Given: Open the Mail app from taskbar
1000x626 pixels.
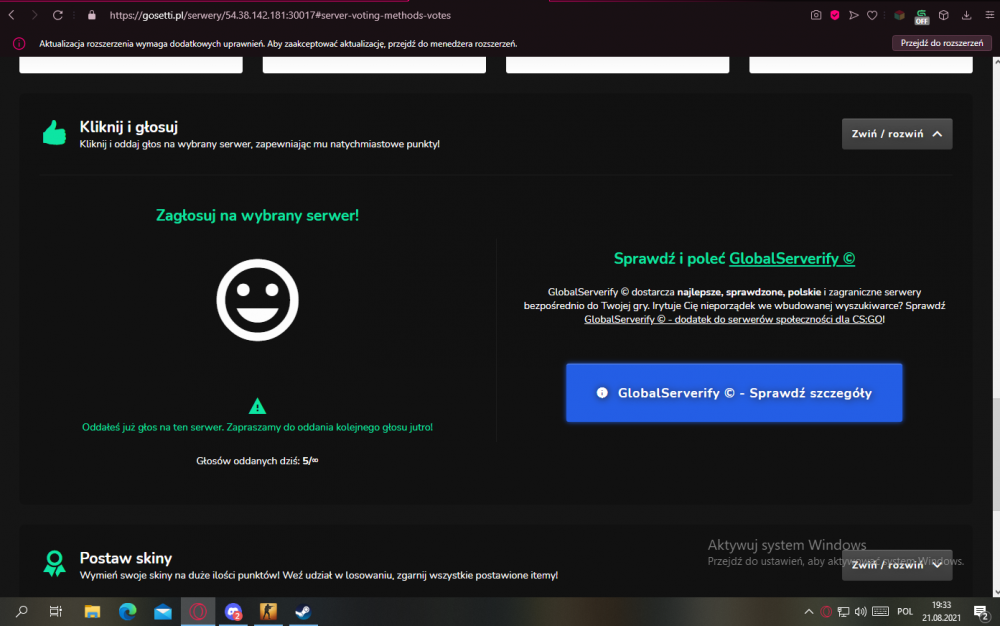Looking at the screenshot, I should point(163,611).
